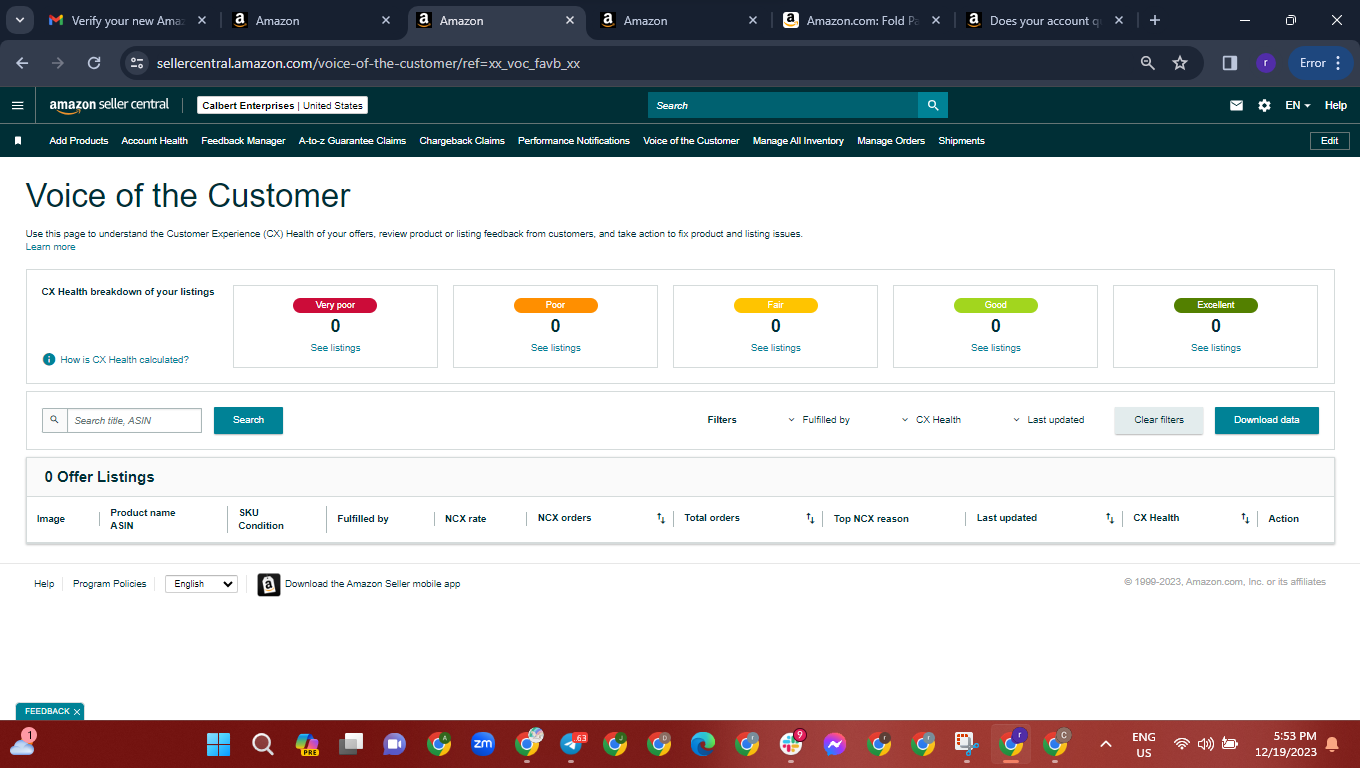Open the mail messages icon

pyautogui.click(x=1236, y=105)
